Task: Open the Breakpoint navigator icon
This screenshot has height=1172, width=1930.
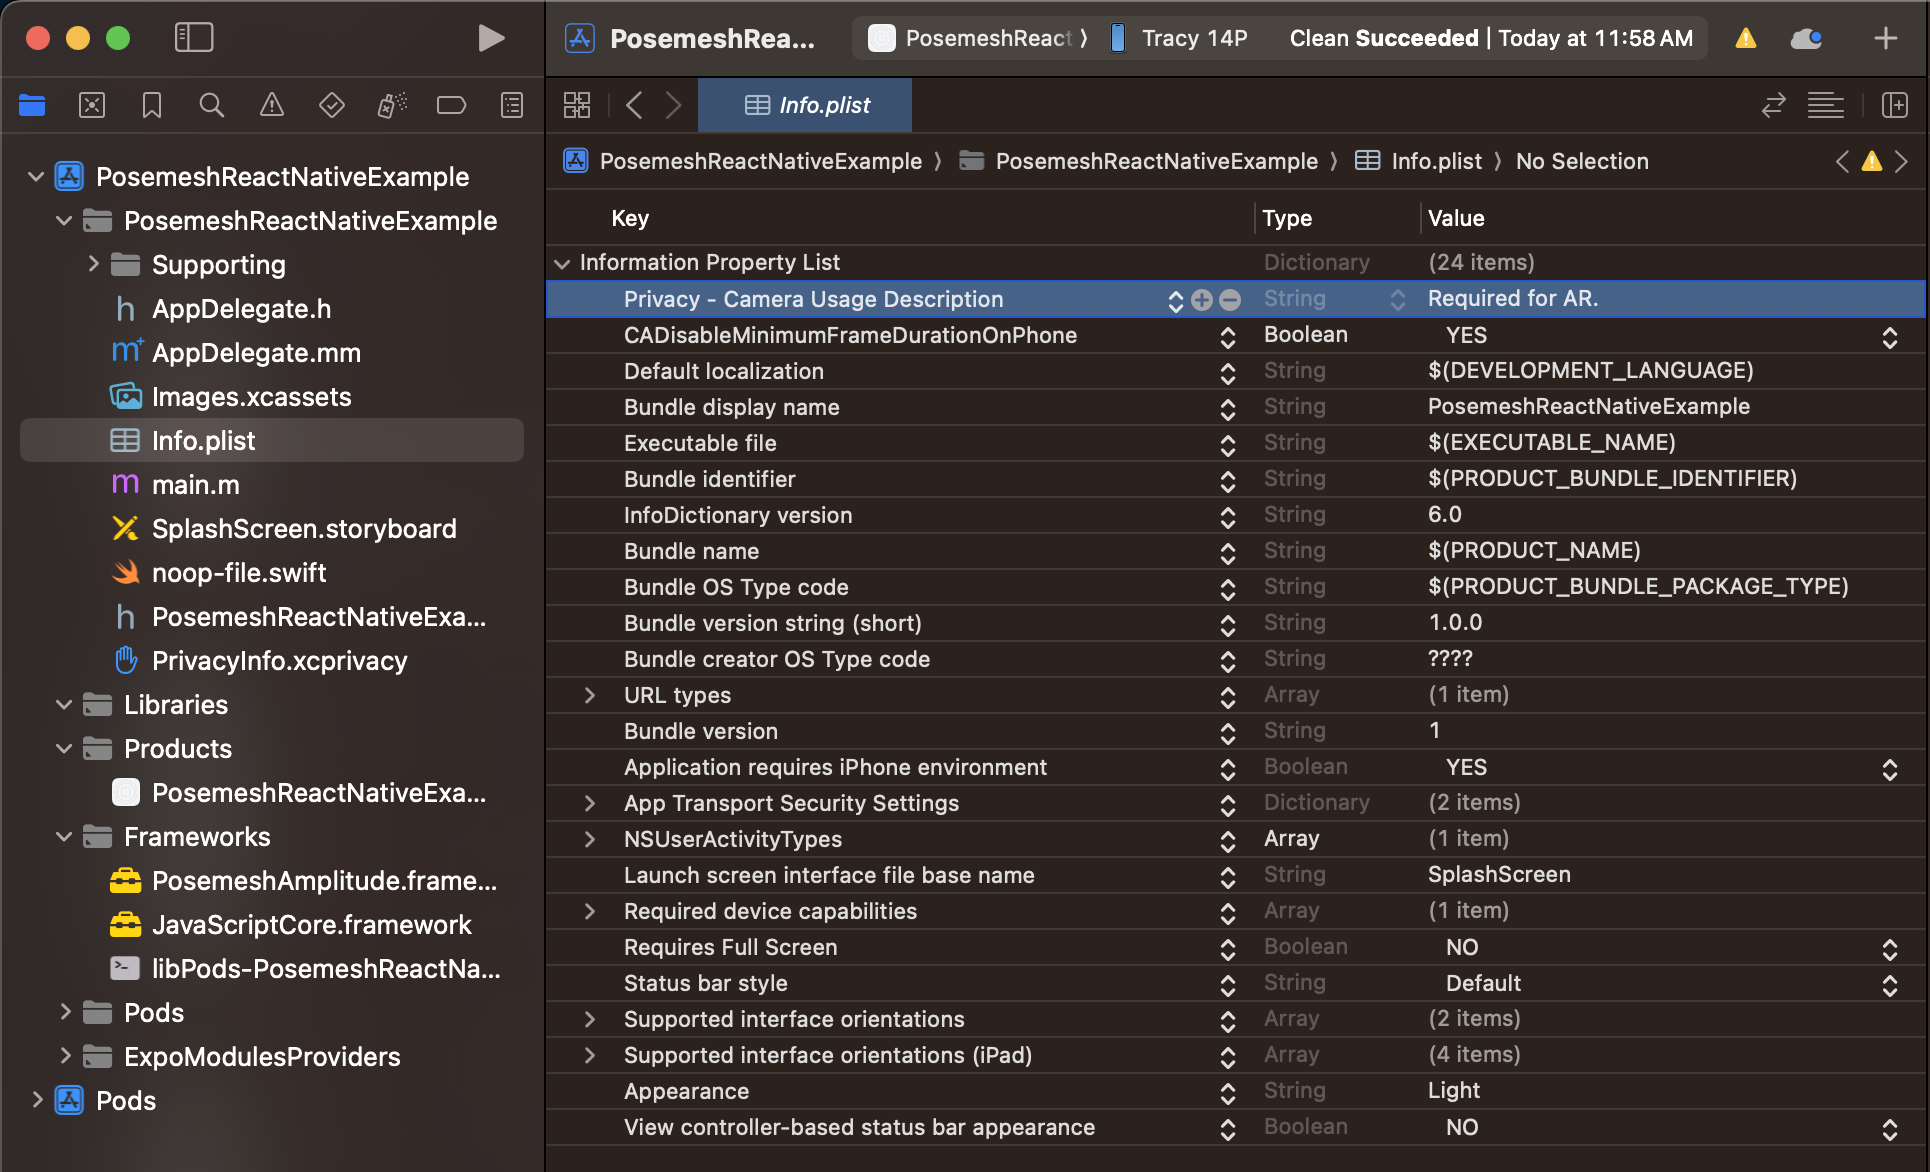Action: (451, 105)
